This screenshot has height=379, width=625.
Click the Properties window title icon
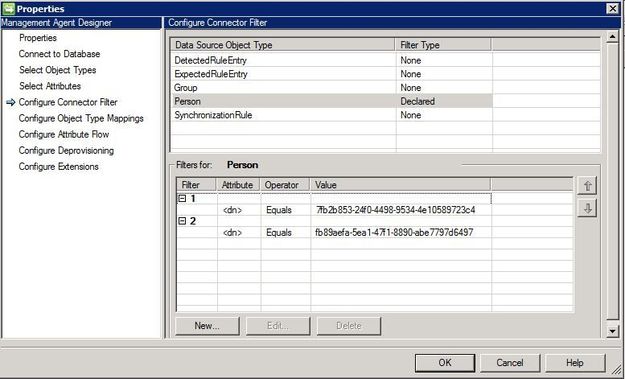tap(8, 8)
